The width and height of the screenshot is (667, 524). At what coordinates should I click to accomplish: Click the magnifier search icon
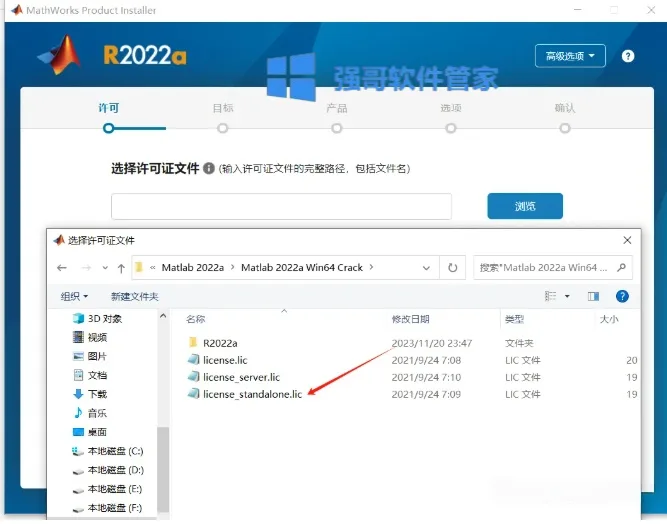coord(621,268)
